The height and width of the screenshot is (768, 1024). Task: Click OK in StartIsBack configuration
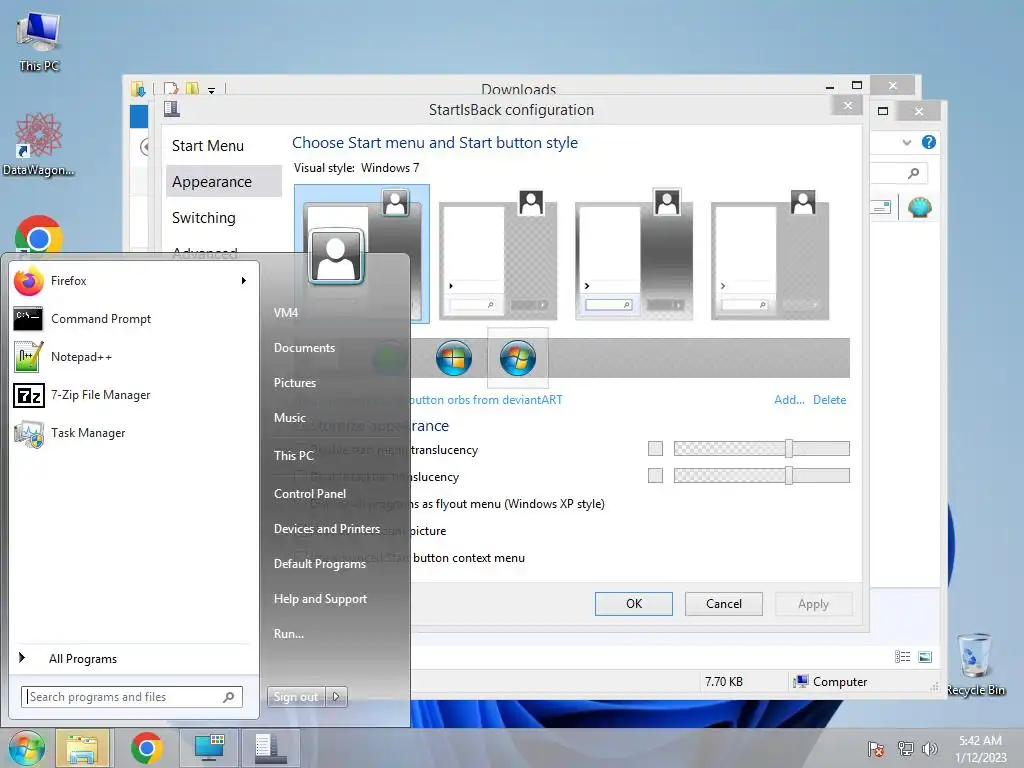[633, 604]
